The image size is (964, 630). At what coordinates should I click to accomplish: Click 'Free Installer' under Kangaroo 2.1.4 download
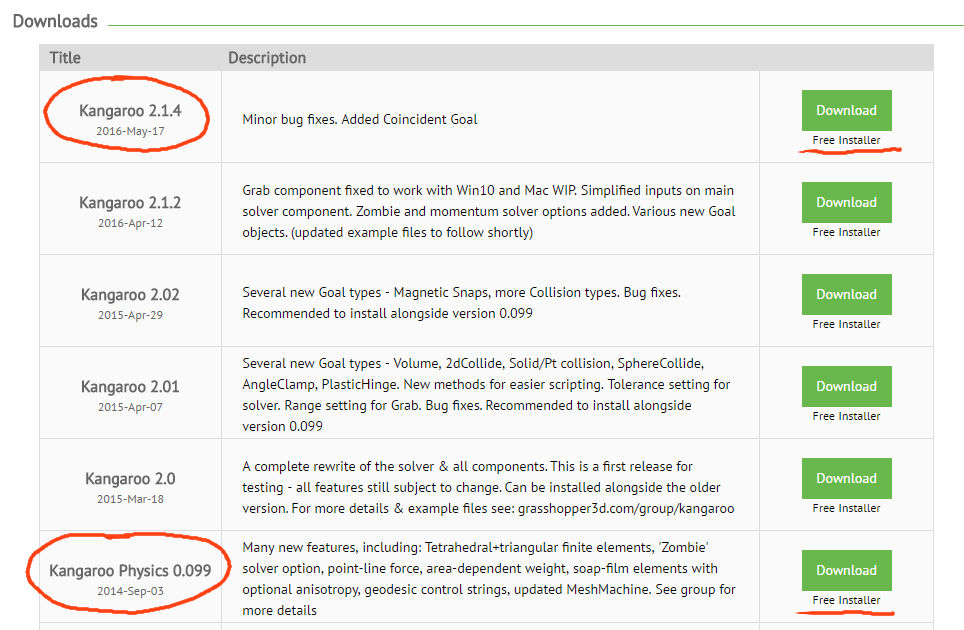tap(846, 140)
